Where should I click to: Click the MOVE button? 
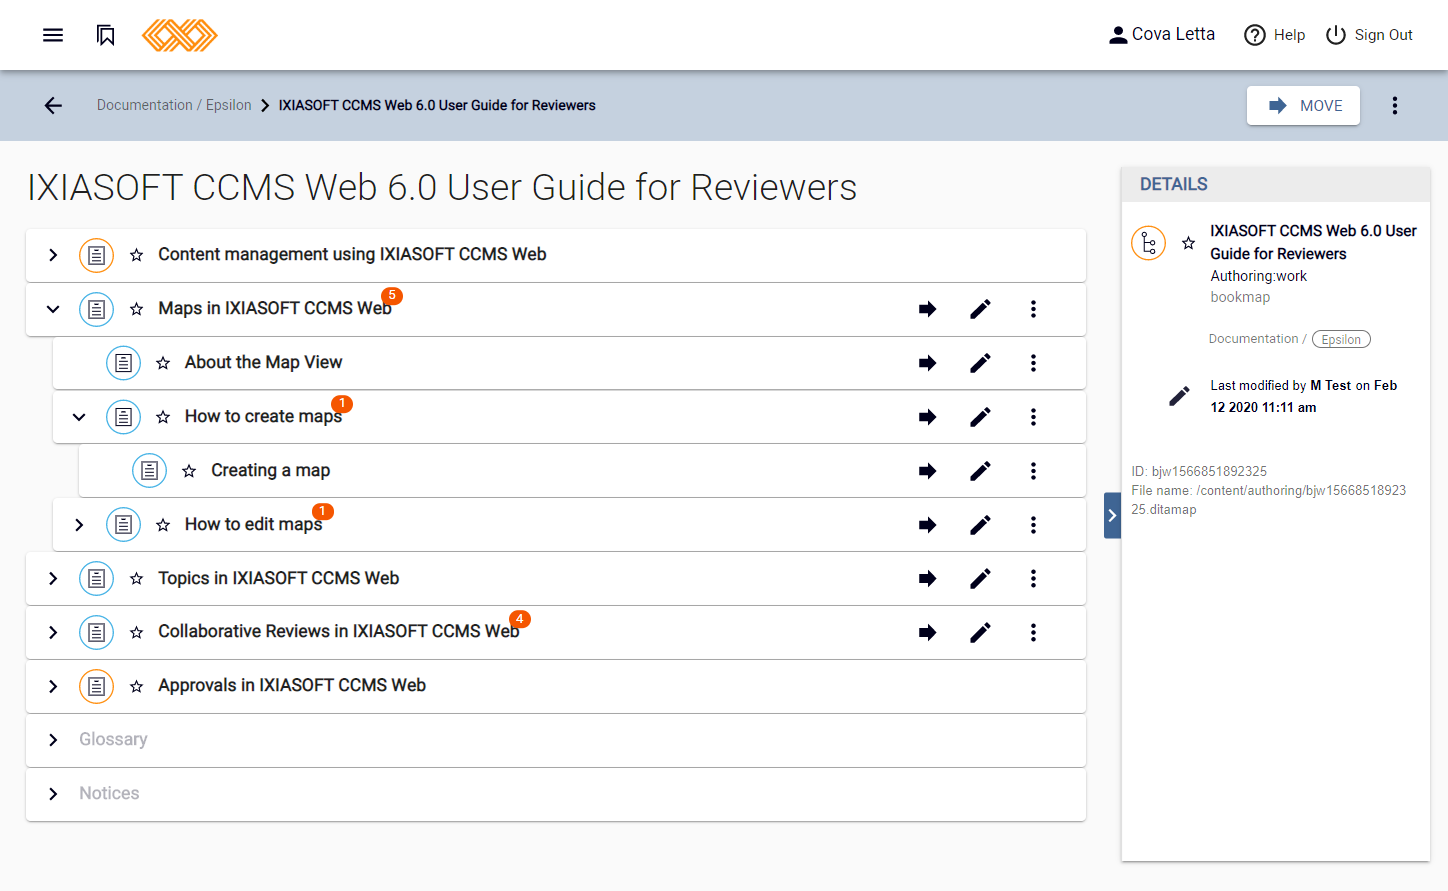pos(1303,105)
